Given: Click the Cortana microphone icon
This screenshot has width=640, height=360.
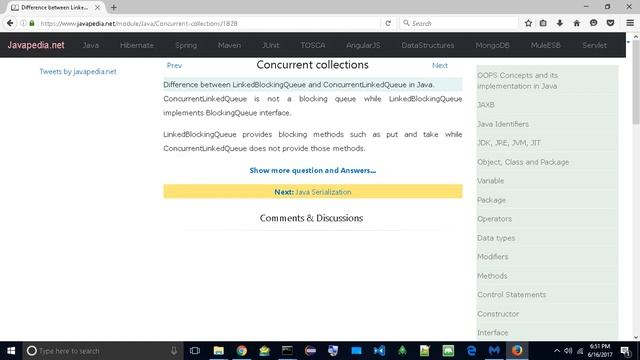Looking at the screenshot, I should tap(174, 351).
